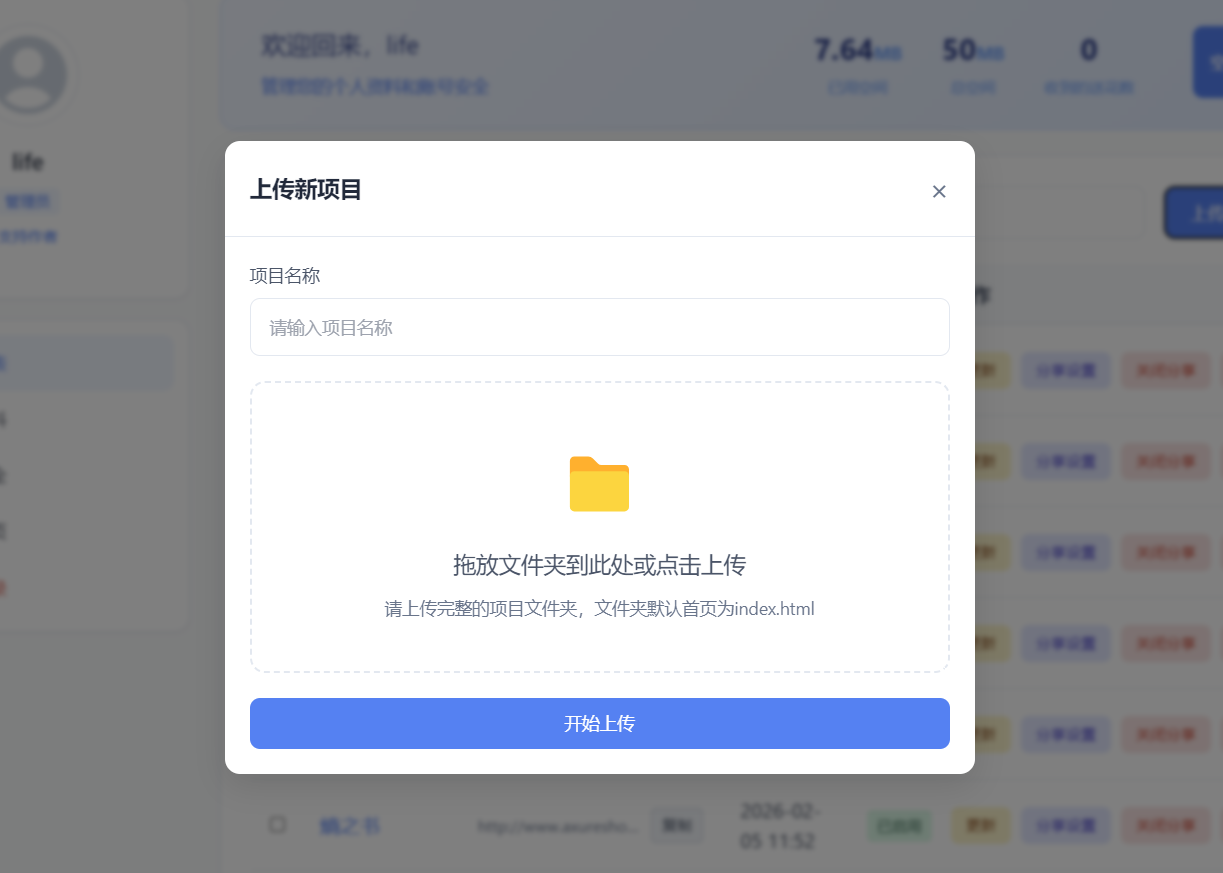Image resolution: width=1223 pixels, height=873 pixels.
Task: Click the blue button in the welcome banner
Action: tap(1208, 62)
